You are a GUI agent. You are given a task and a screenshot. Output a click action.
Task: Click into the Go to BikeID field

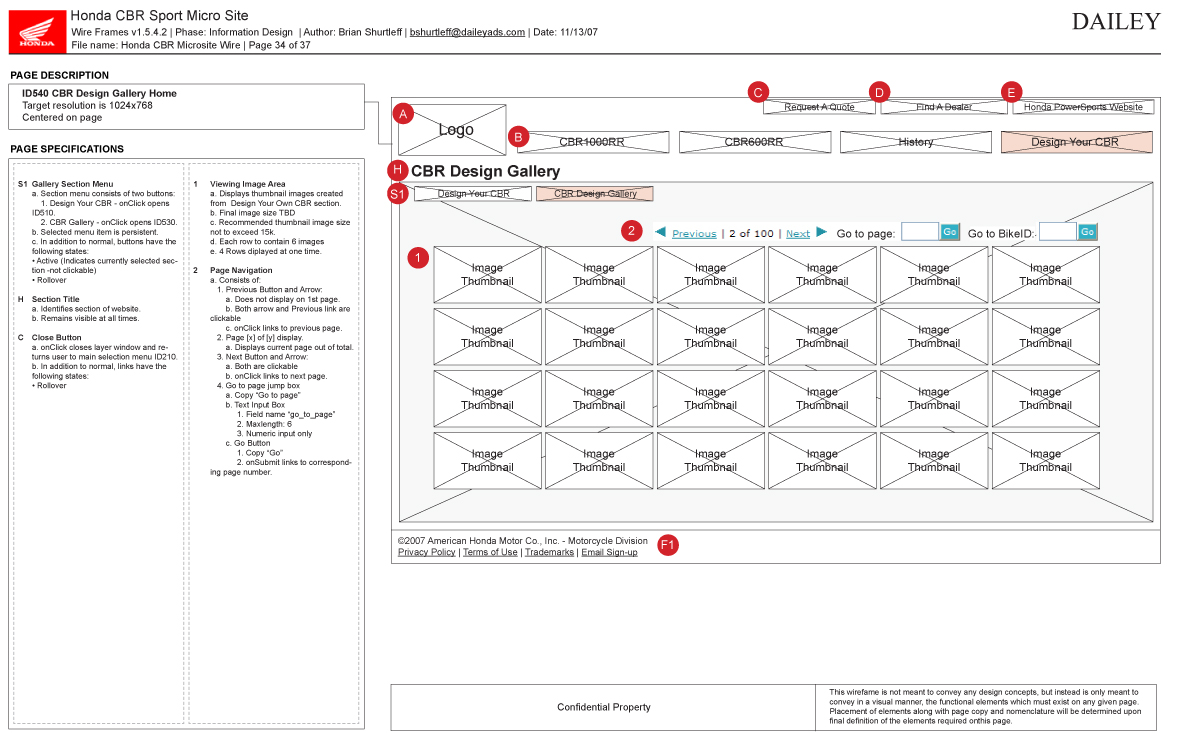[x=1057, y=232]
